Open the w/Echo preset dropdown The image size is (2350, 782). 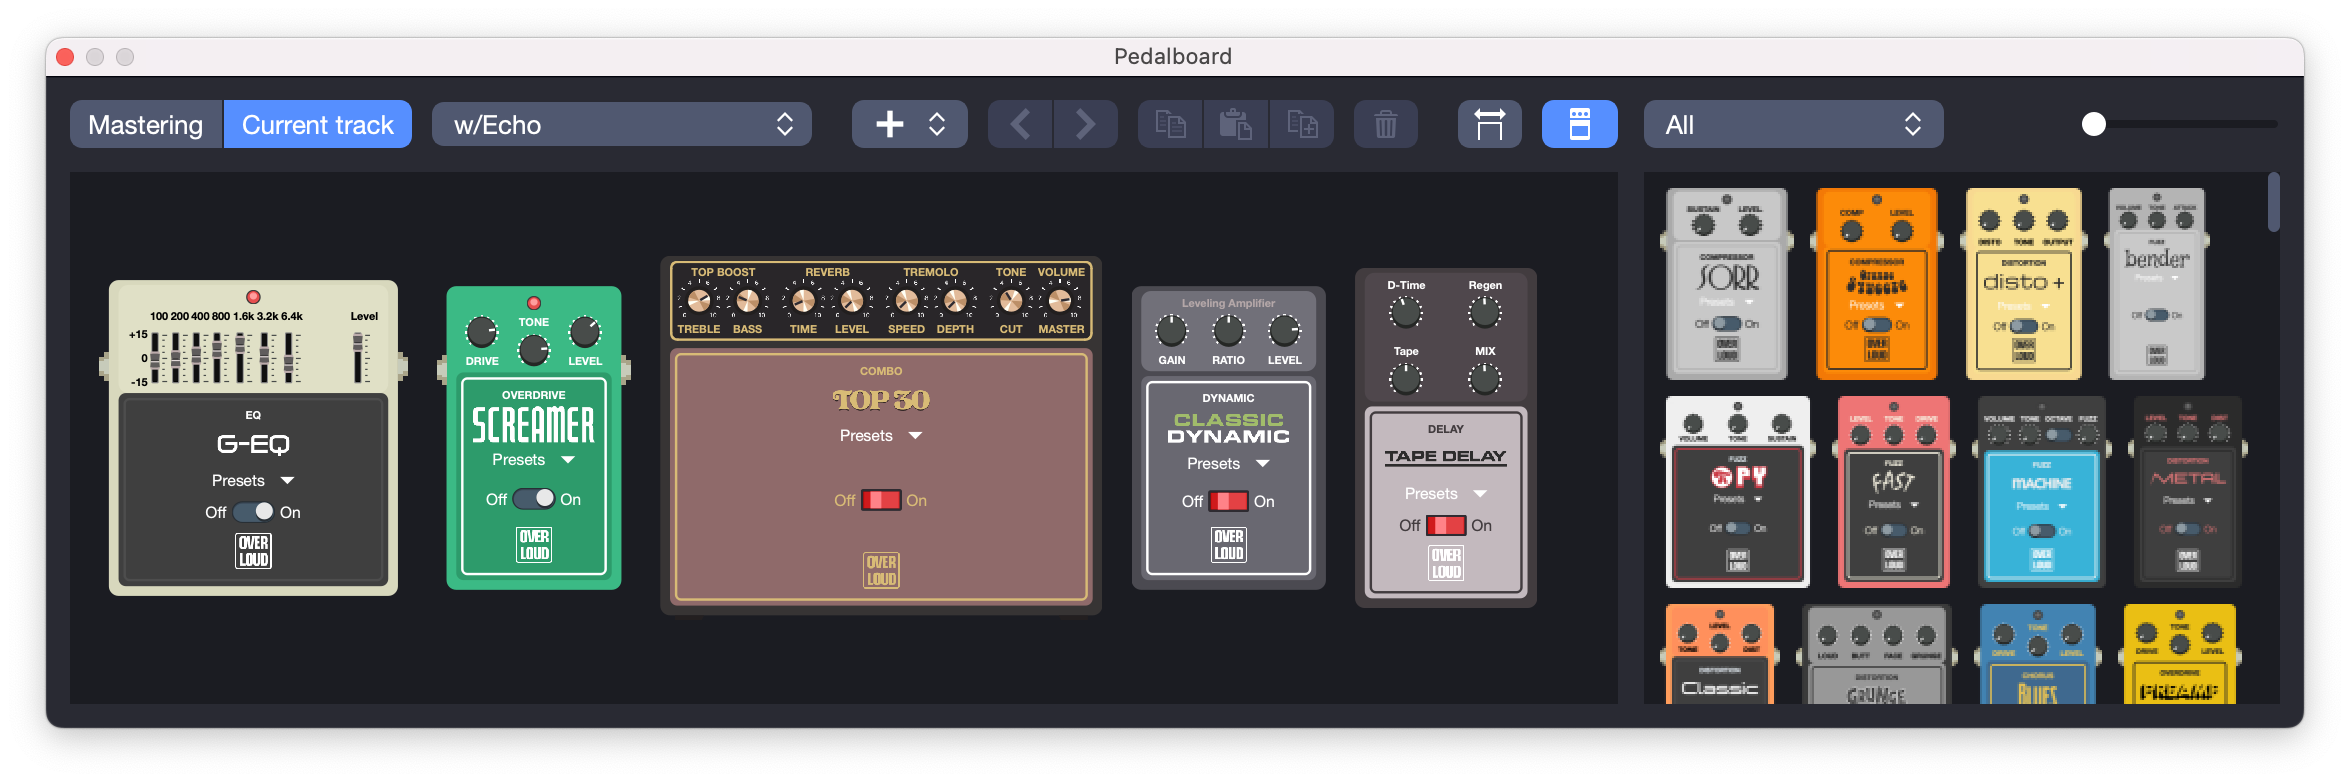(x=621, y=124)
